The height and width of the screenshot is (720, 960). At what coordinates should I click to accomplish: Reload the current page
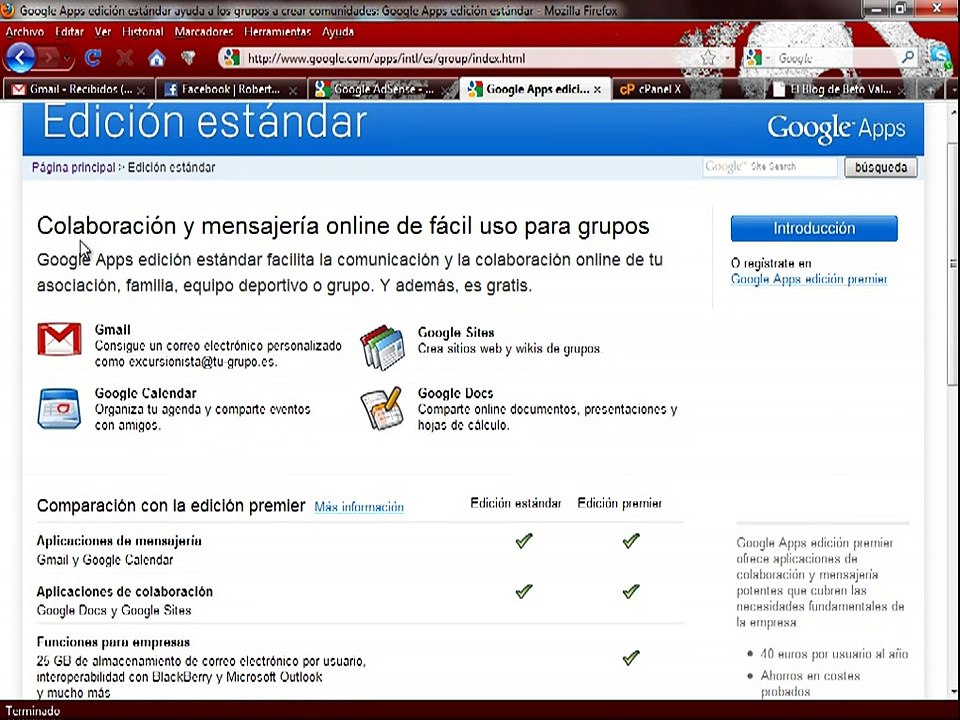tap(93, 58)
